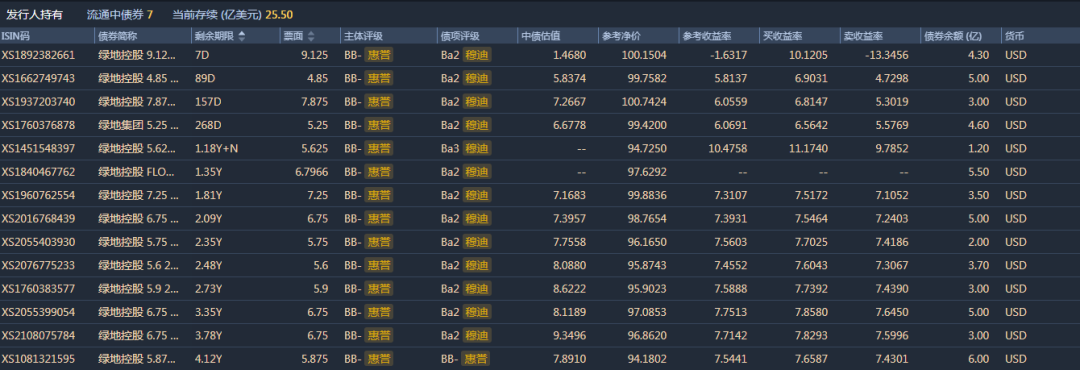The image size is (1080, 370).
Task: Click the 主体评级 column header
Action: pyautogui.click(x=364, y=36)
